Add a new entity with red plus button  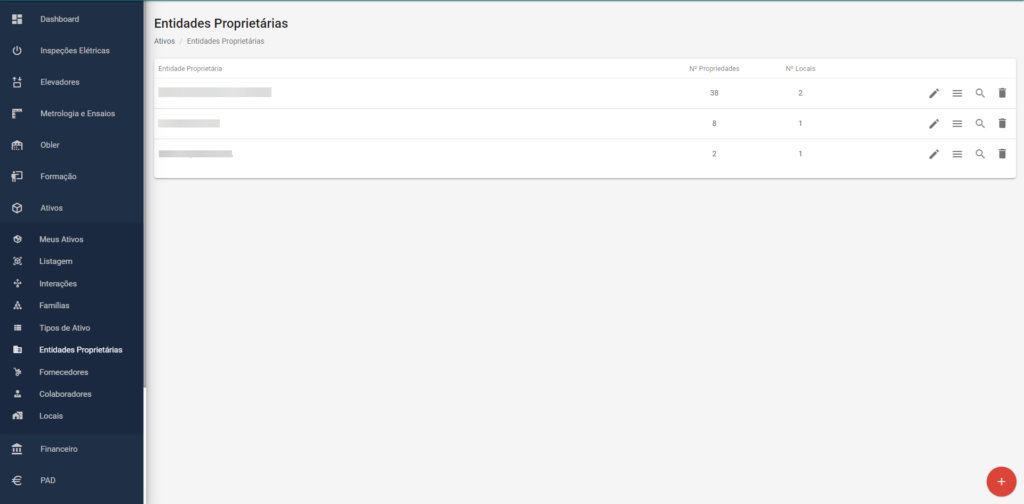pos(1001,482)
